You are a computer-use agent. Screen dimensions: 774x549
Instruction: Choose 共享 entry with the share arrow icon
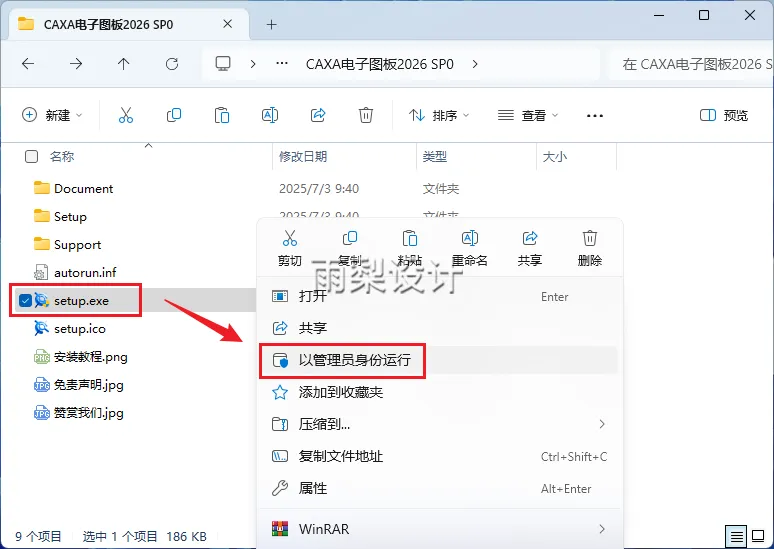point(439,328)
